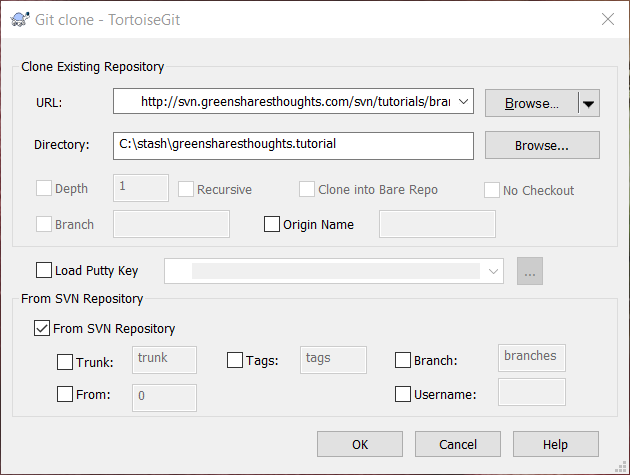Click the ellipsis button beside Putty key
Screen dimensions: 630x475
530,271
